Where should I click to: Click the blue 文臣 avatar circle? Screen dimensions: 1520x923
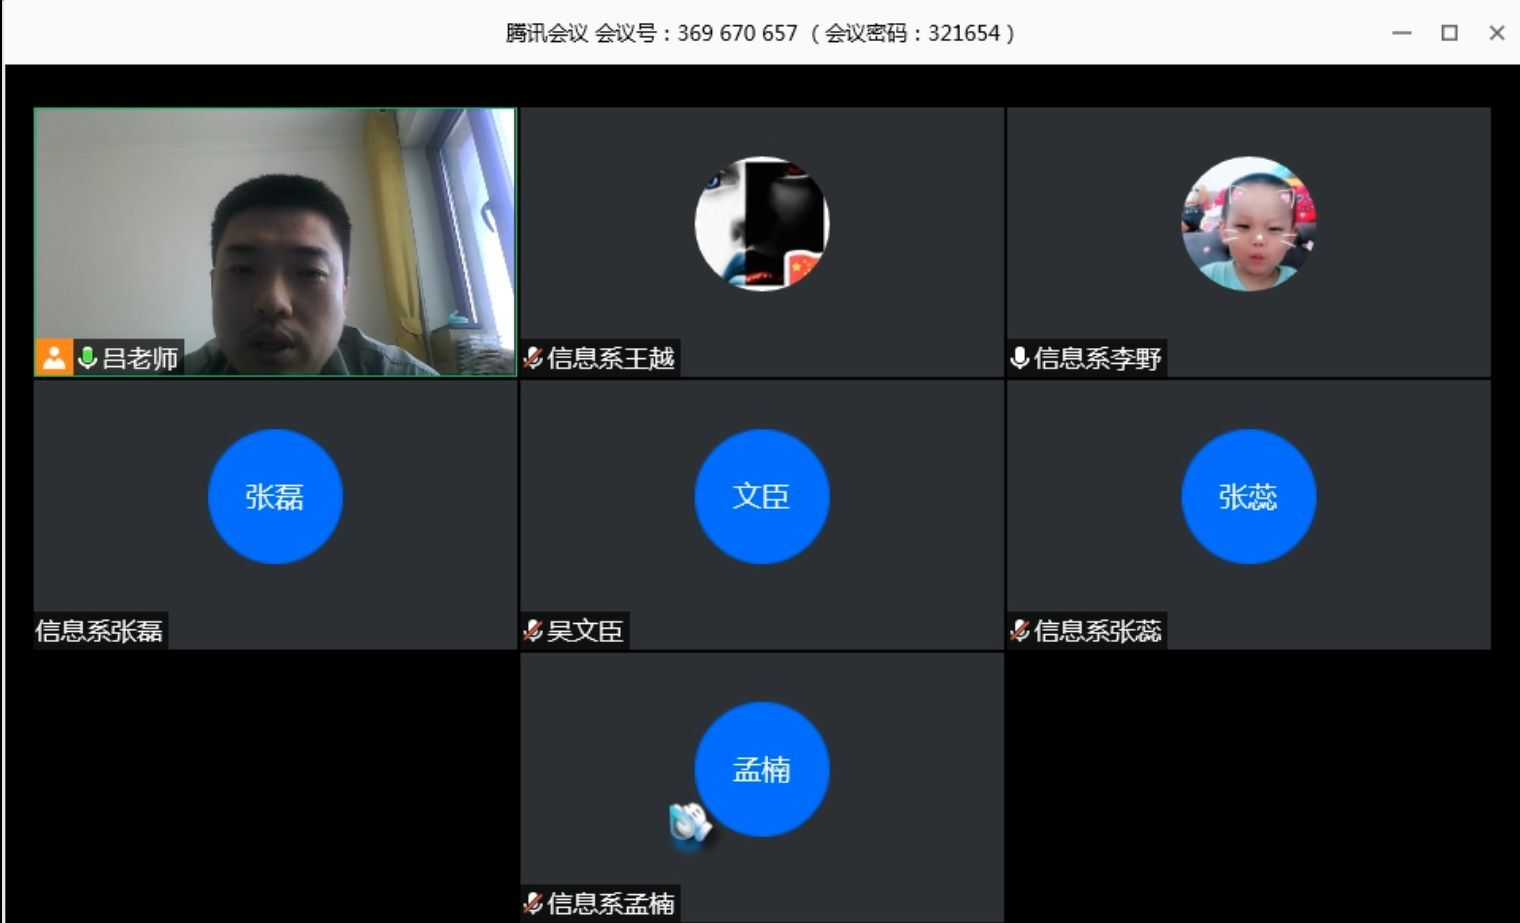[x=761, y=496]
